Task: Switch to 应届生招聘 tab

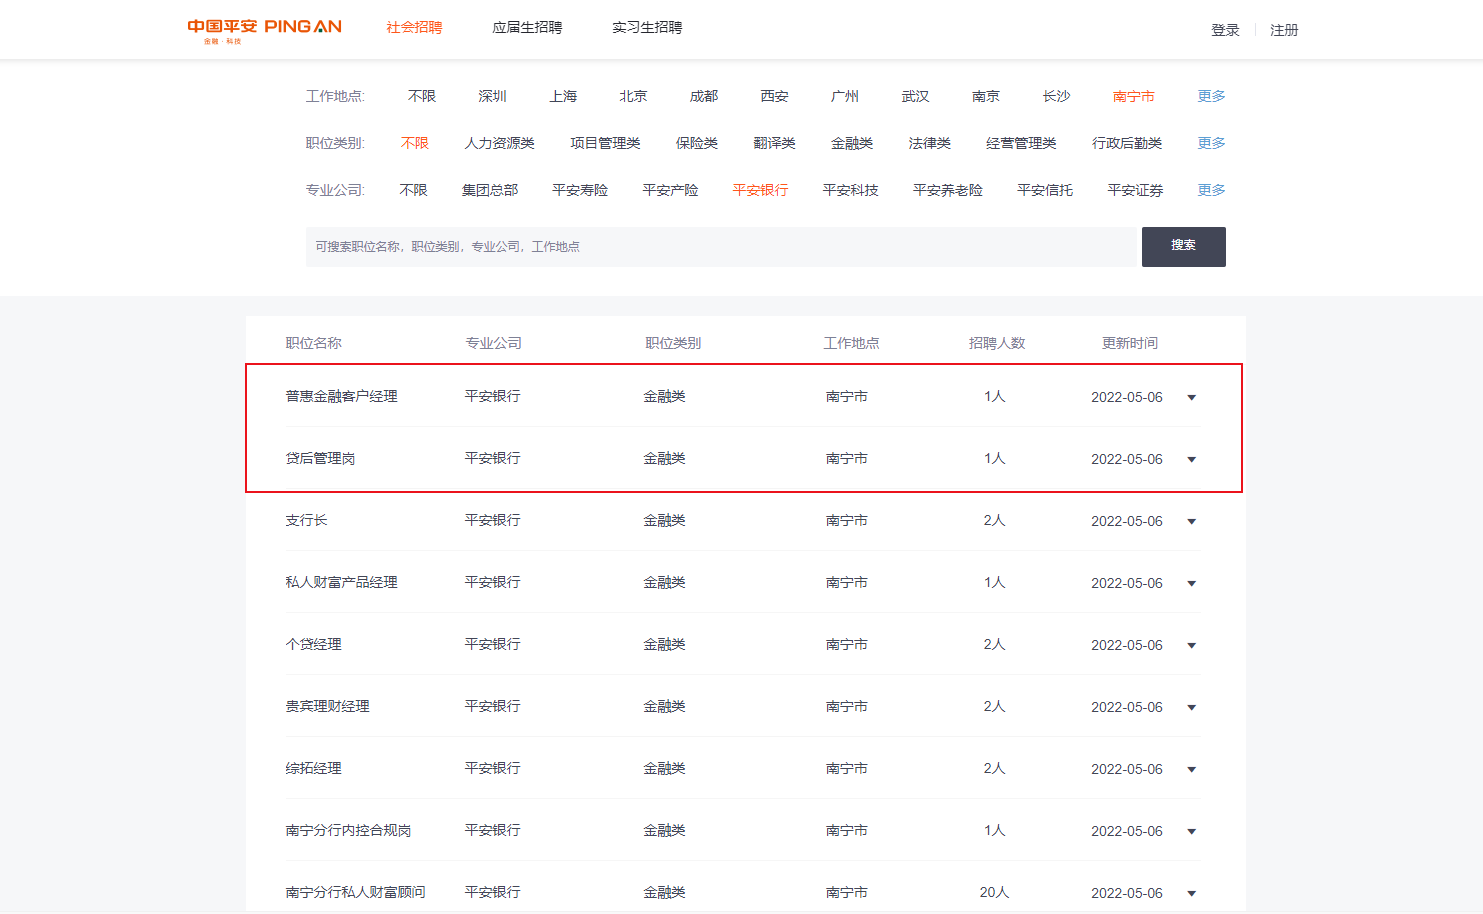Action: pyautogui.click(x=527, y=28)
